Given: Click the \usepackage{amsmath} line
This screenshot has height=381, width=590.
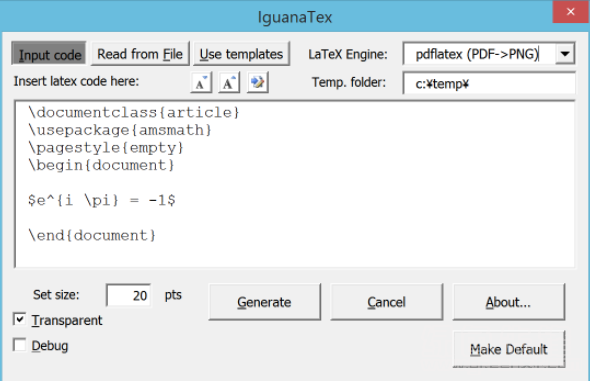Looking at the screenshot, I should 120,130.
